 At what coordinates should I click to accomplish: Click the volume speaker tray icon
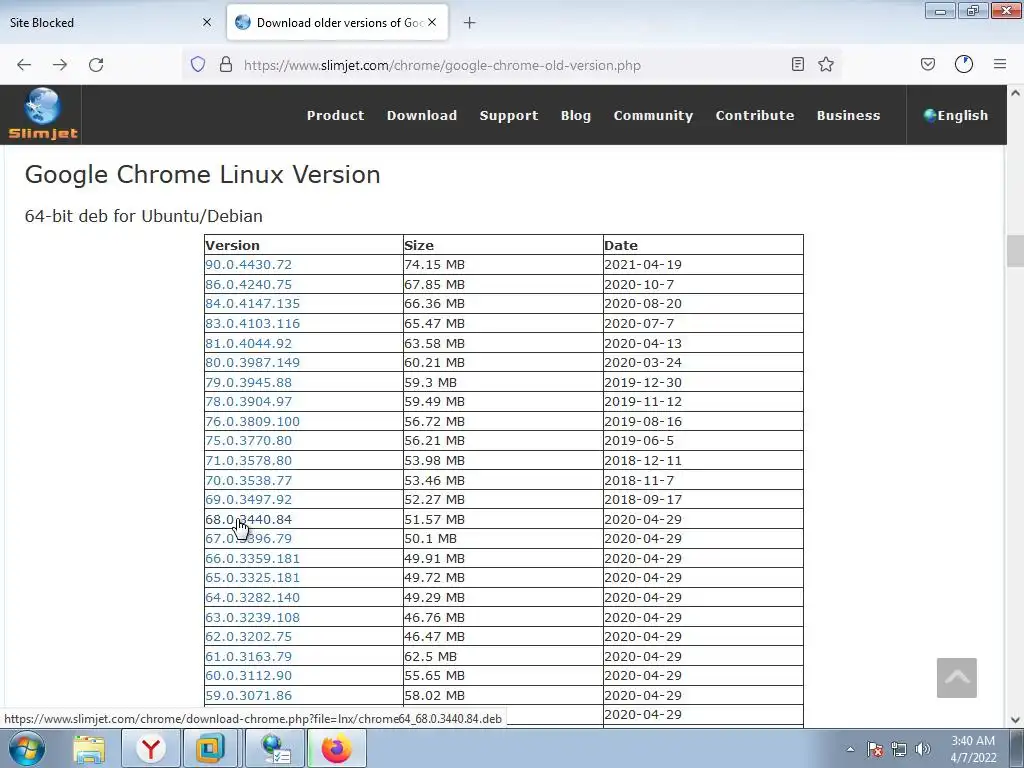click(x=923, y=750)
